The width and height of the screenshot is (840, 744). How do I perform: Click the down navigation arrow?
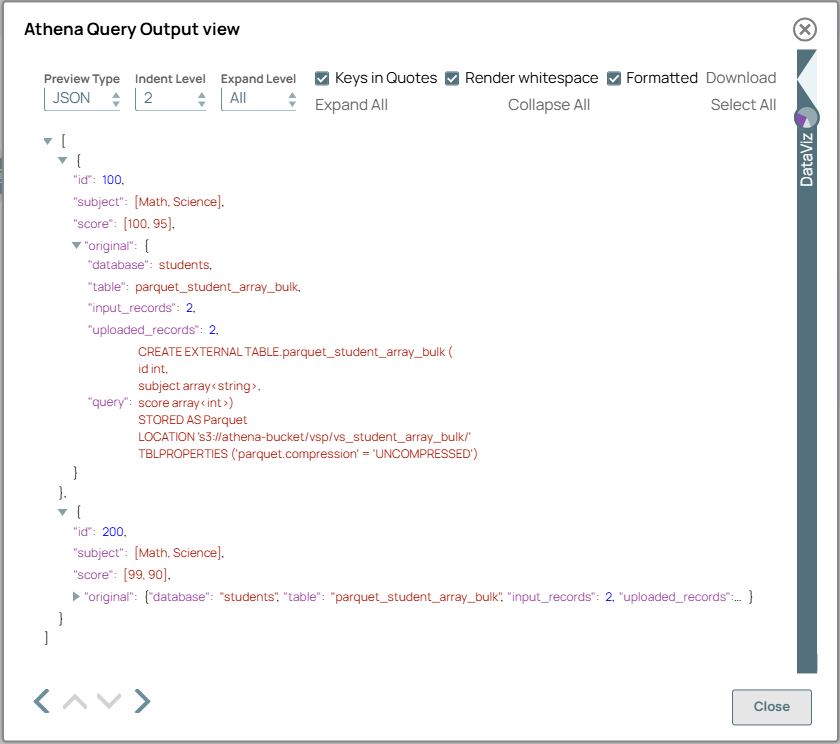click(x=109, y=701)
